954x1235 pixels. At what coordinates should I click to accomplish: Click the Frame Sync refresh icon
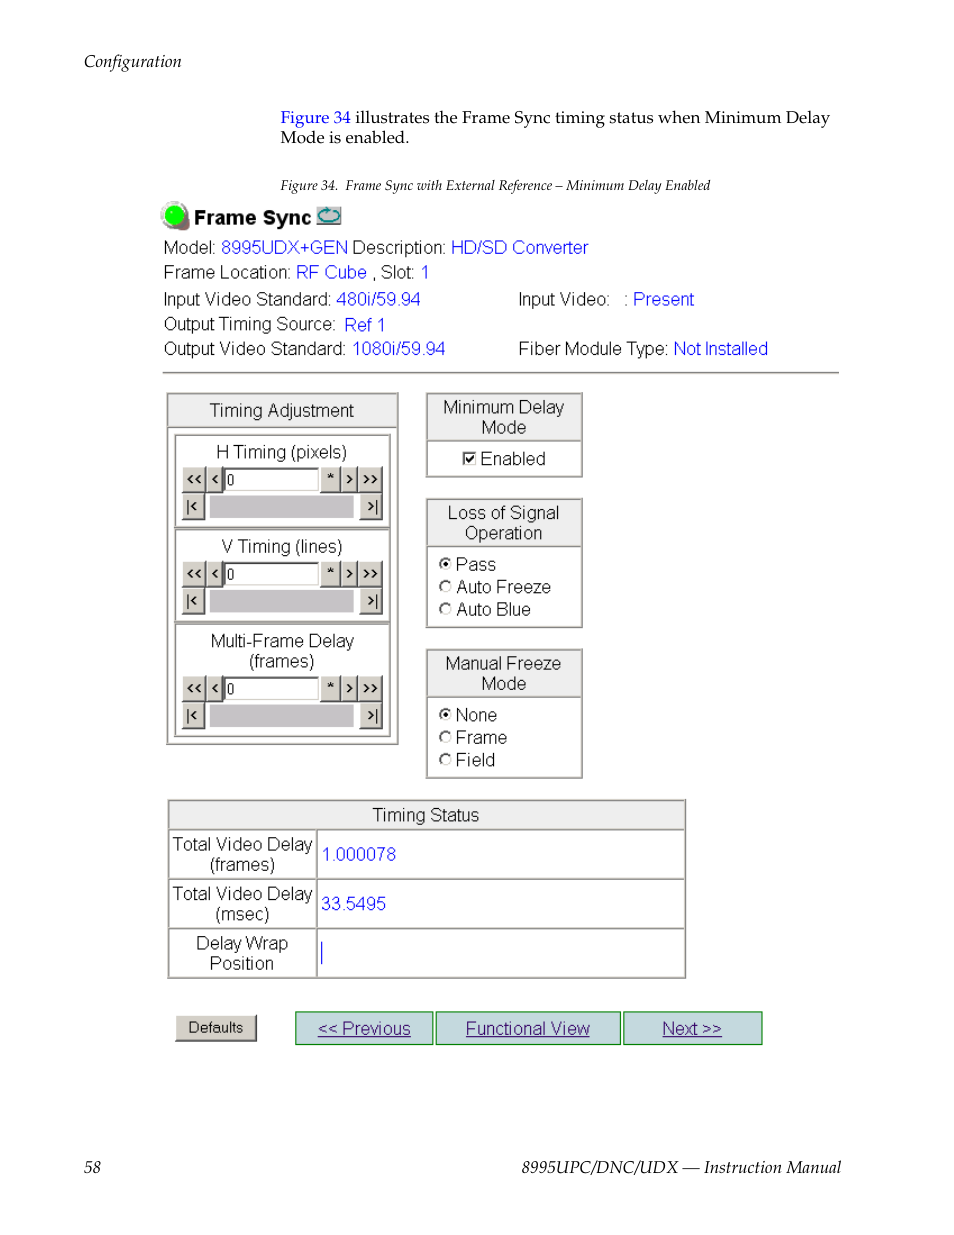point(329,216)
